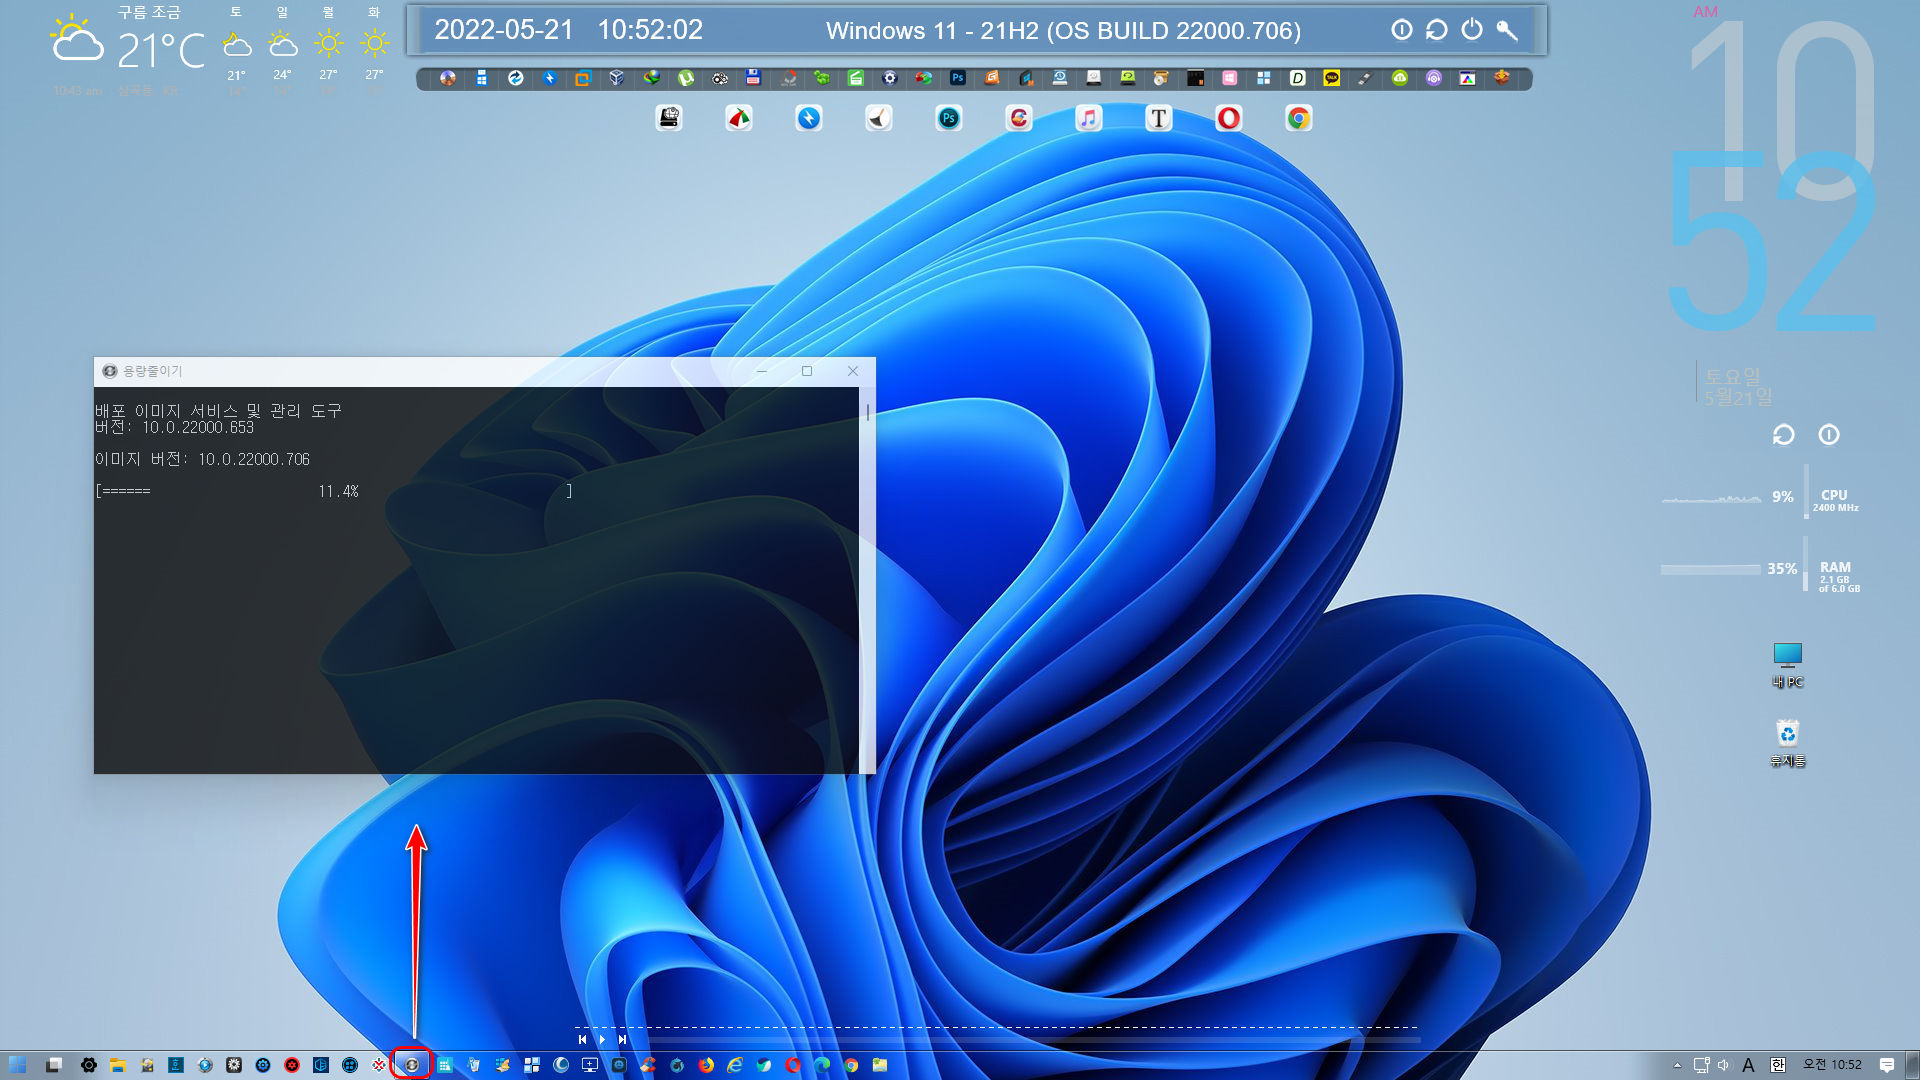1920x1080 pixels.
Task: Open File Explorer folder icon on taskbar
Action: pyautogui.click(x=117, y=1065)
